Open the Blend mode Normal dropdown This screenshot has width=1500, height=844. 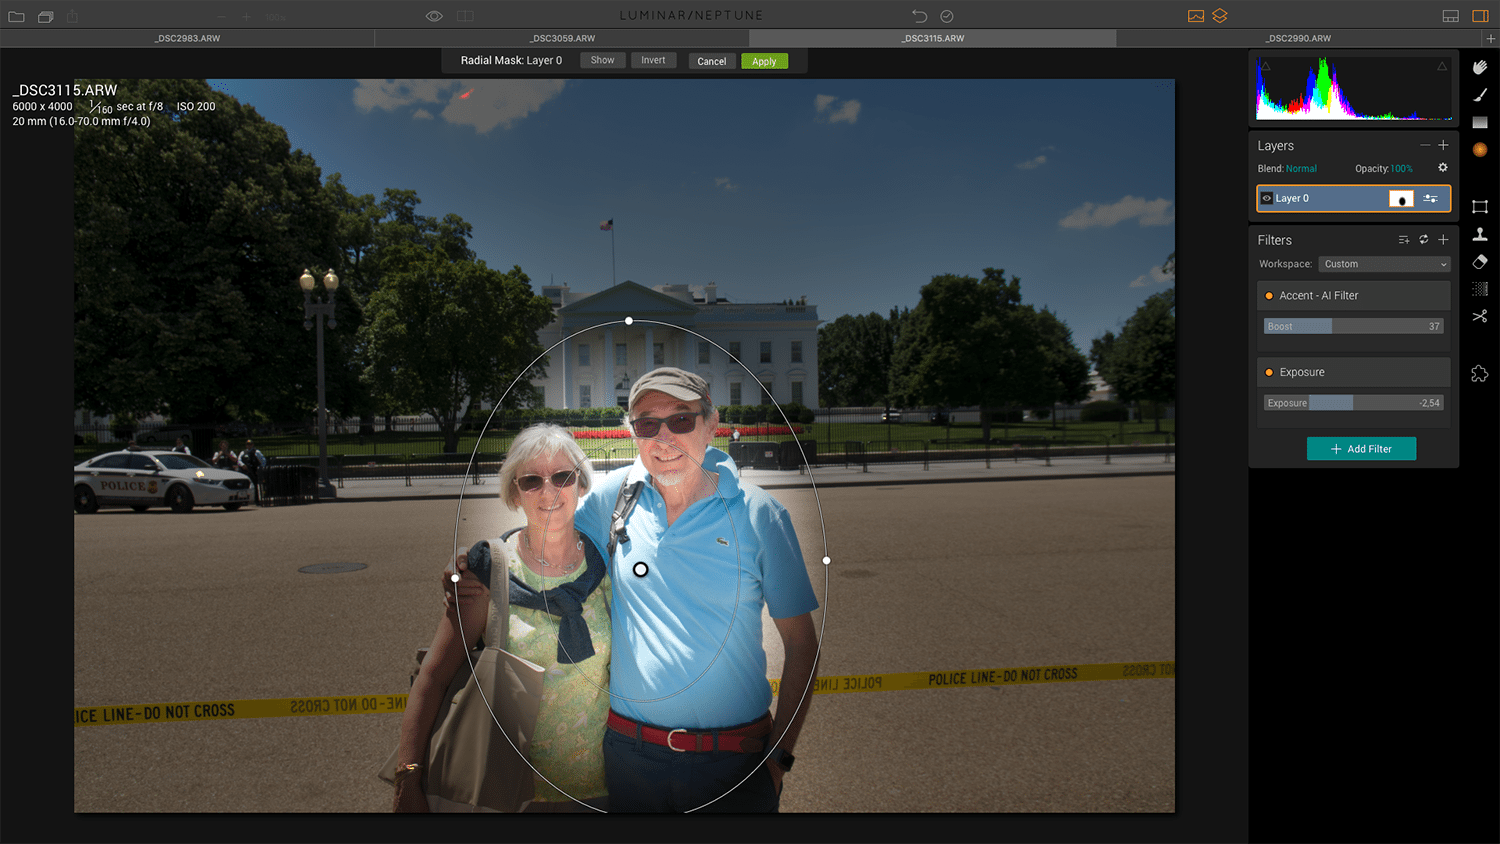tap(1301, 169)
